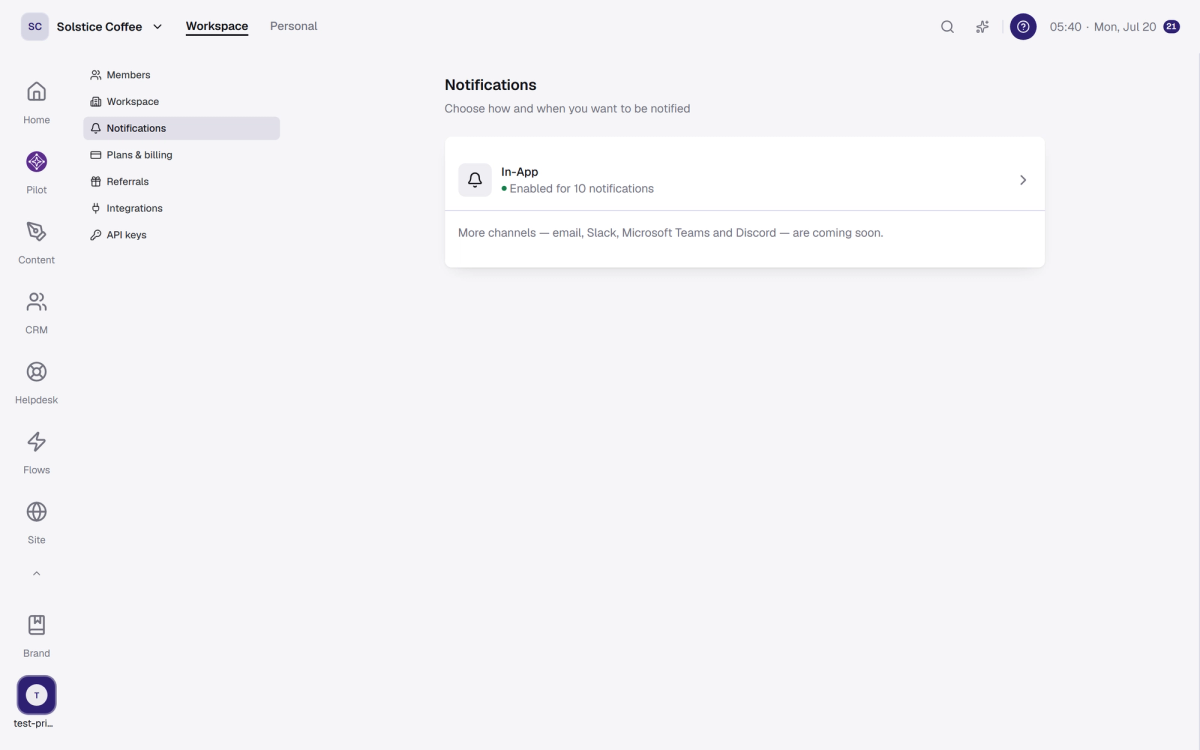
Task: Click "Enabled for 10 notifications" status
Action: 578,188
